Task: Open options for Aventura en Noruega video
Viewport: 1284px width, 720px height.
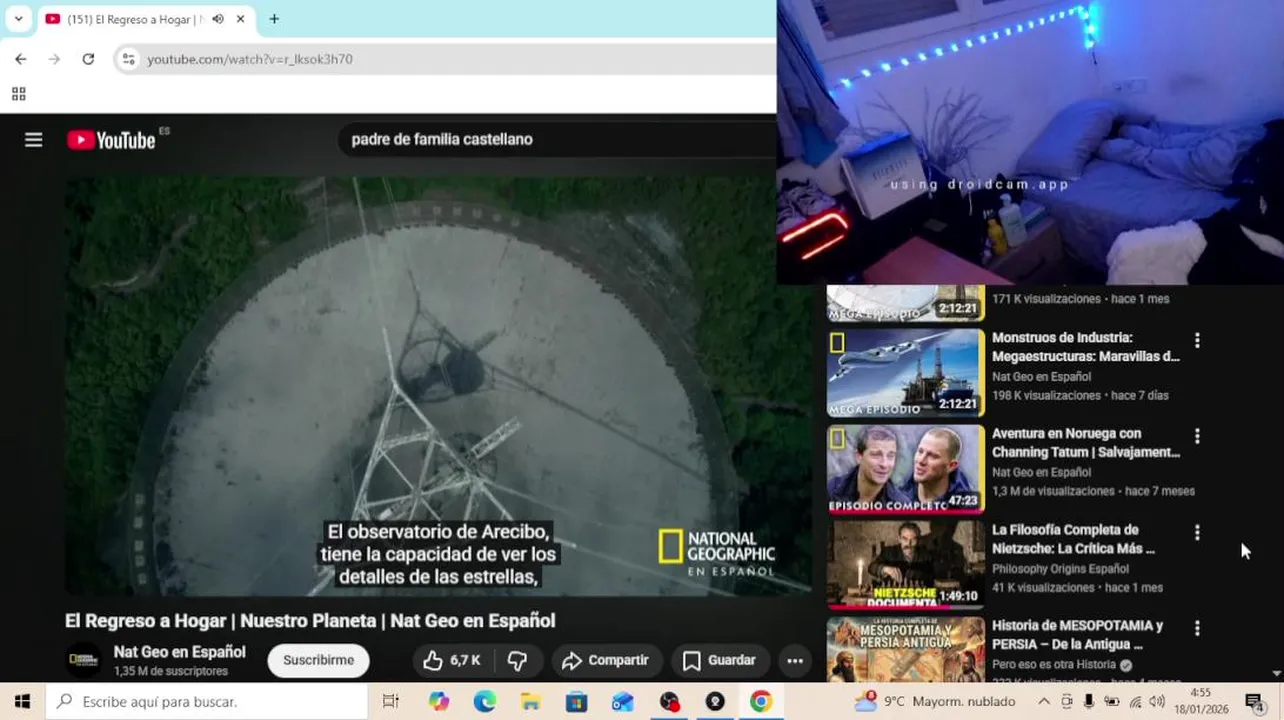Action: 1197,436
